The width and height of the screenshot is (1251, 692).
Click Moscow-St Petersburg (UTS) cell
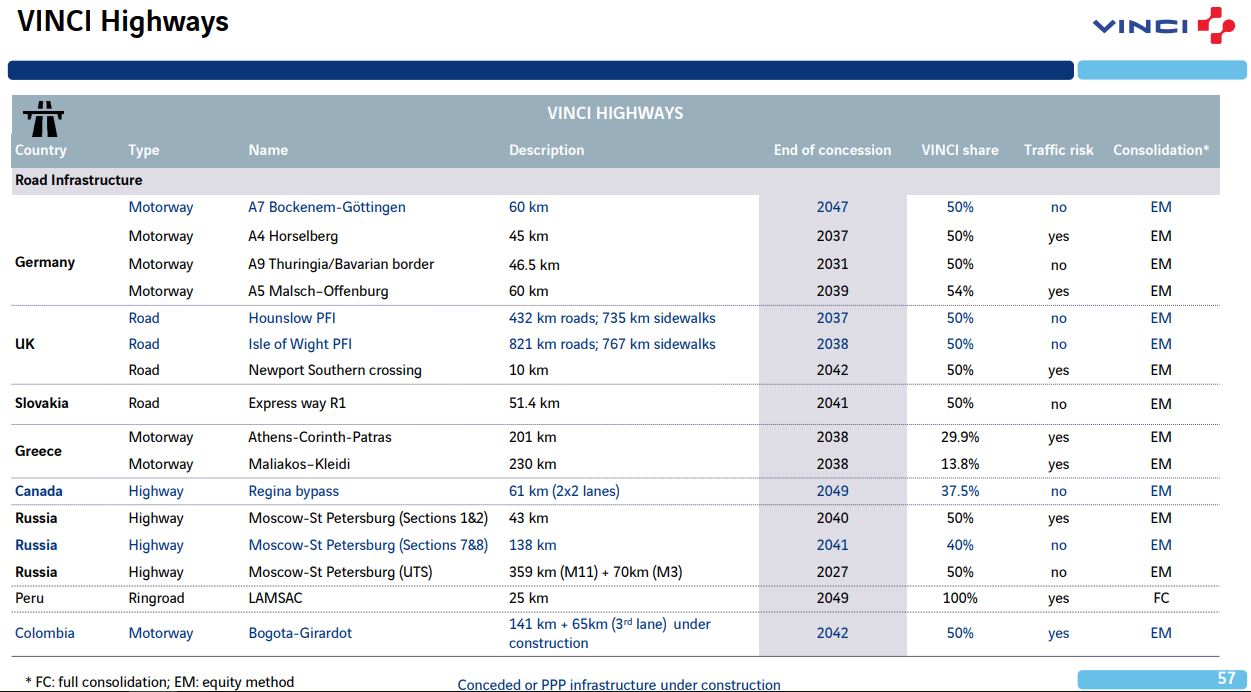(x=341, y=572)
